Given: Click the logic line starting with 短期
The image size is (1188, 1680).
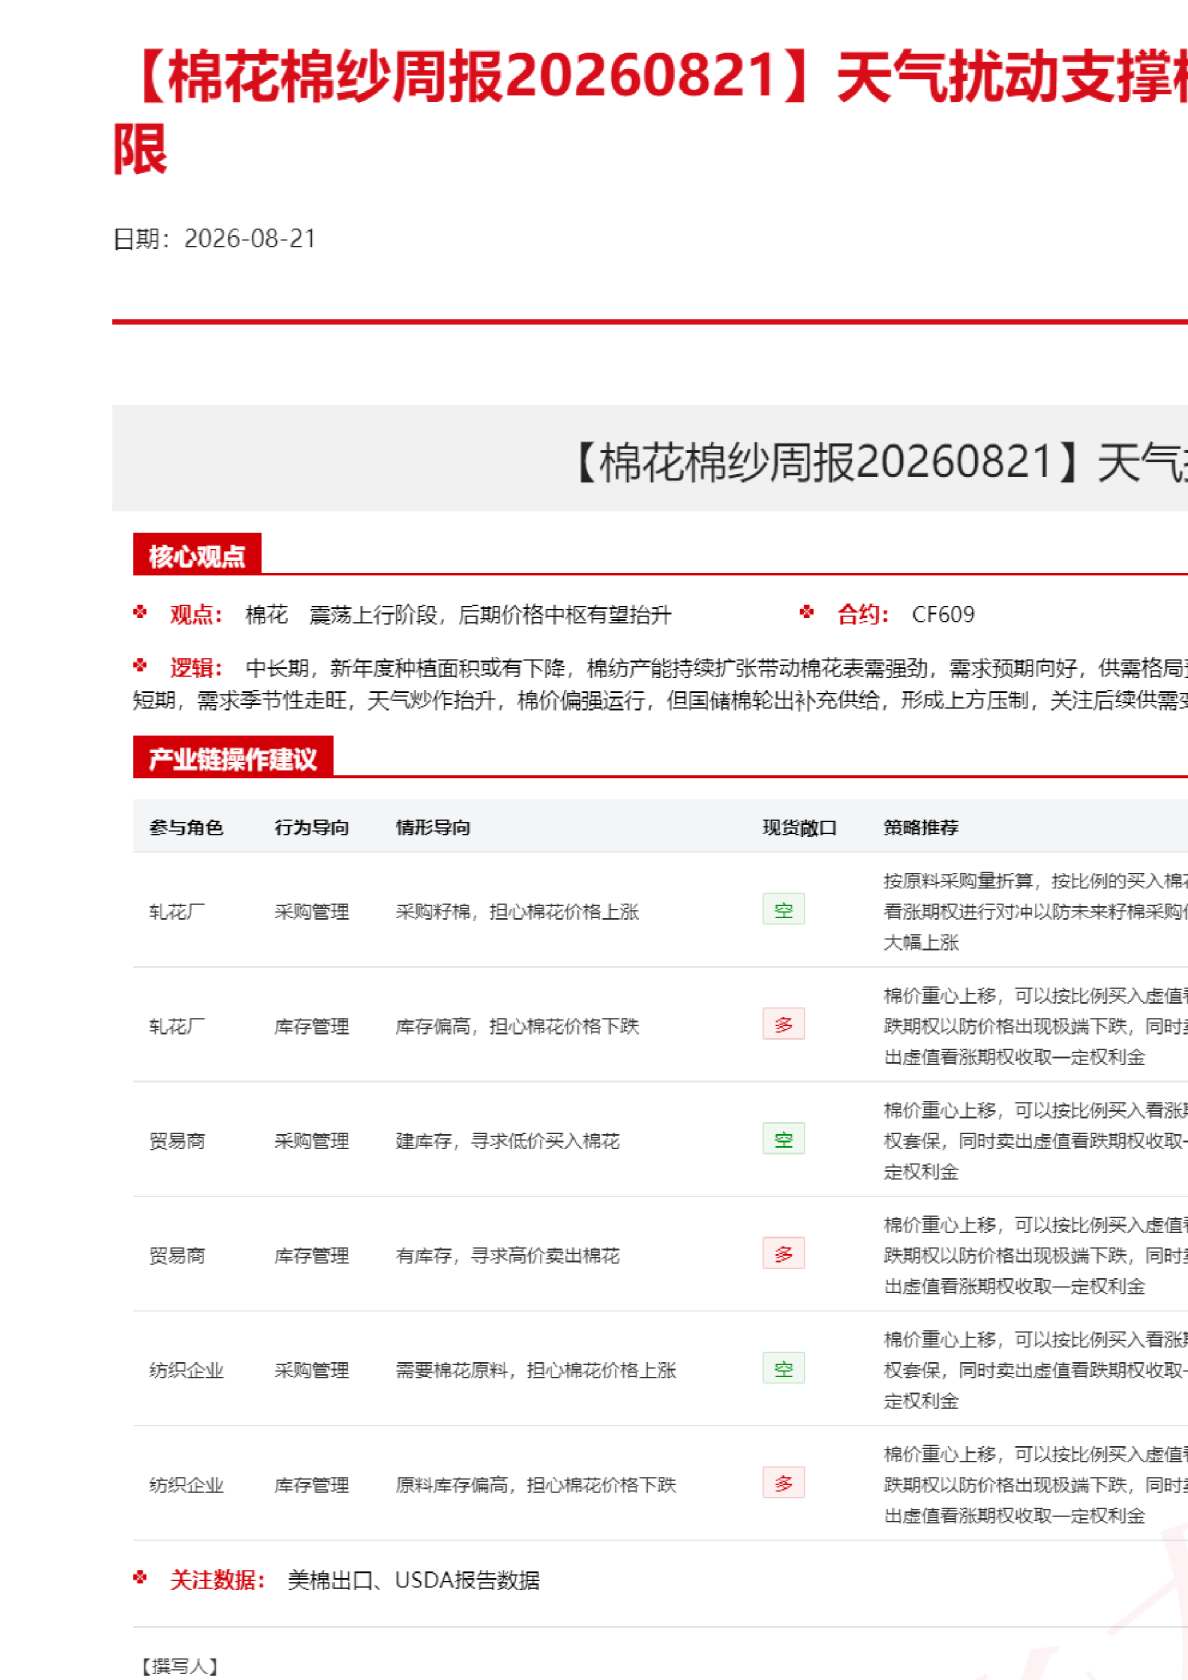Looking at the screenshot, I should 660,701.
